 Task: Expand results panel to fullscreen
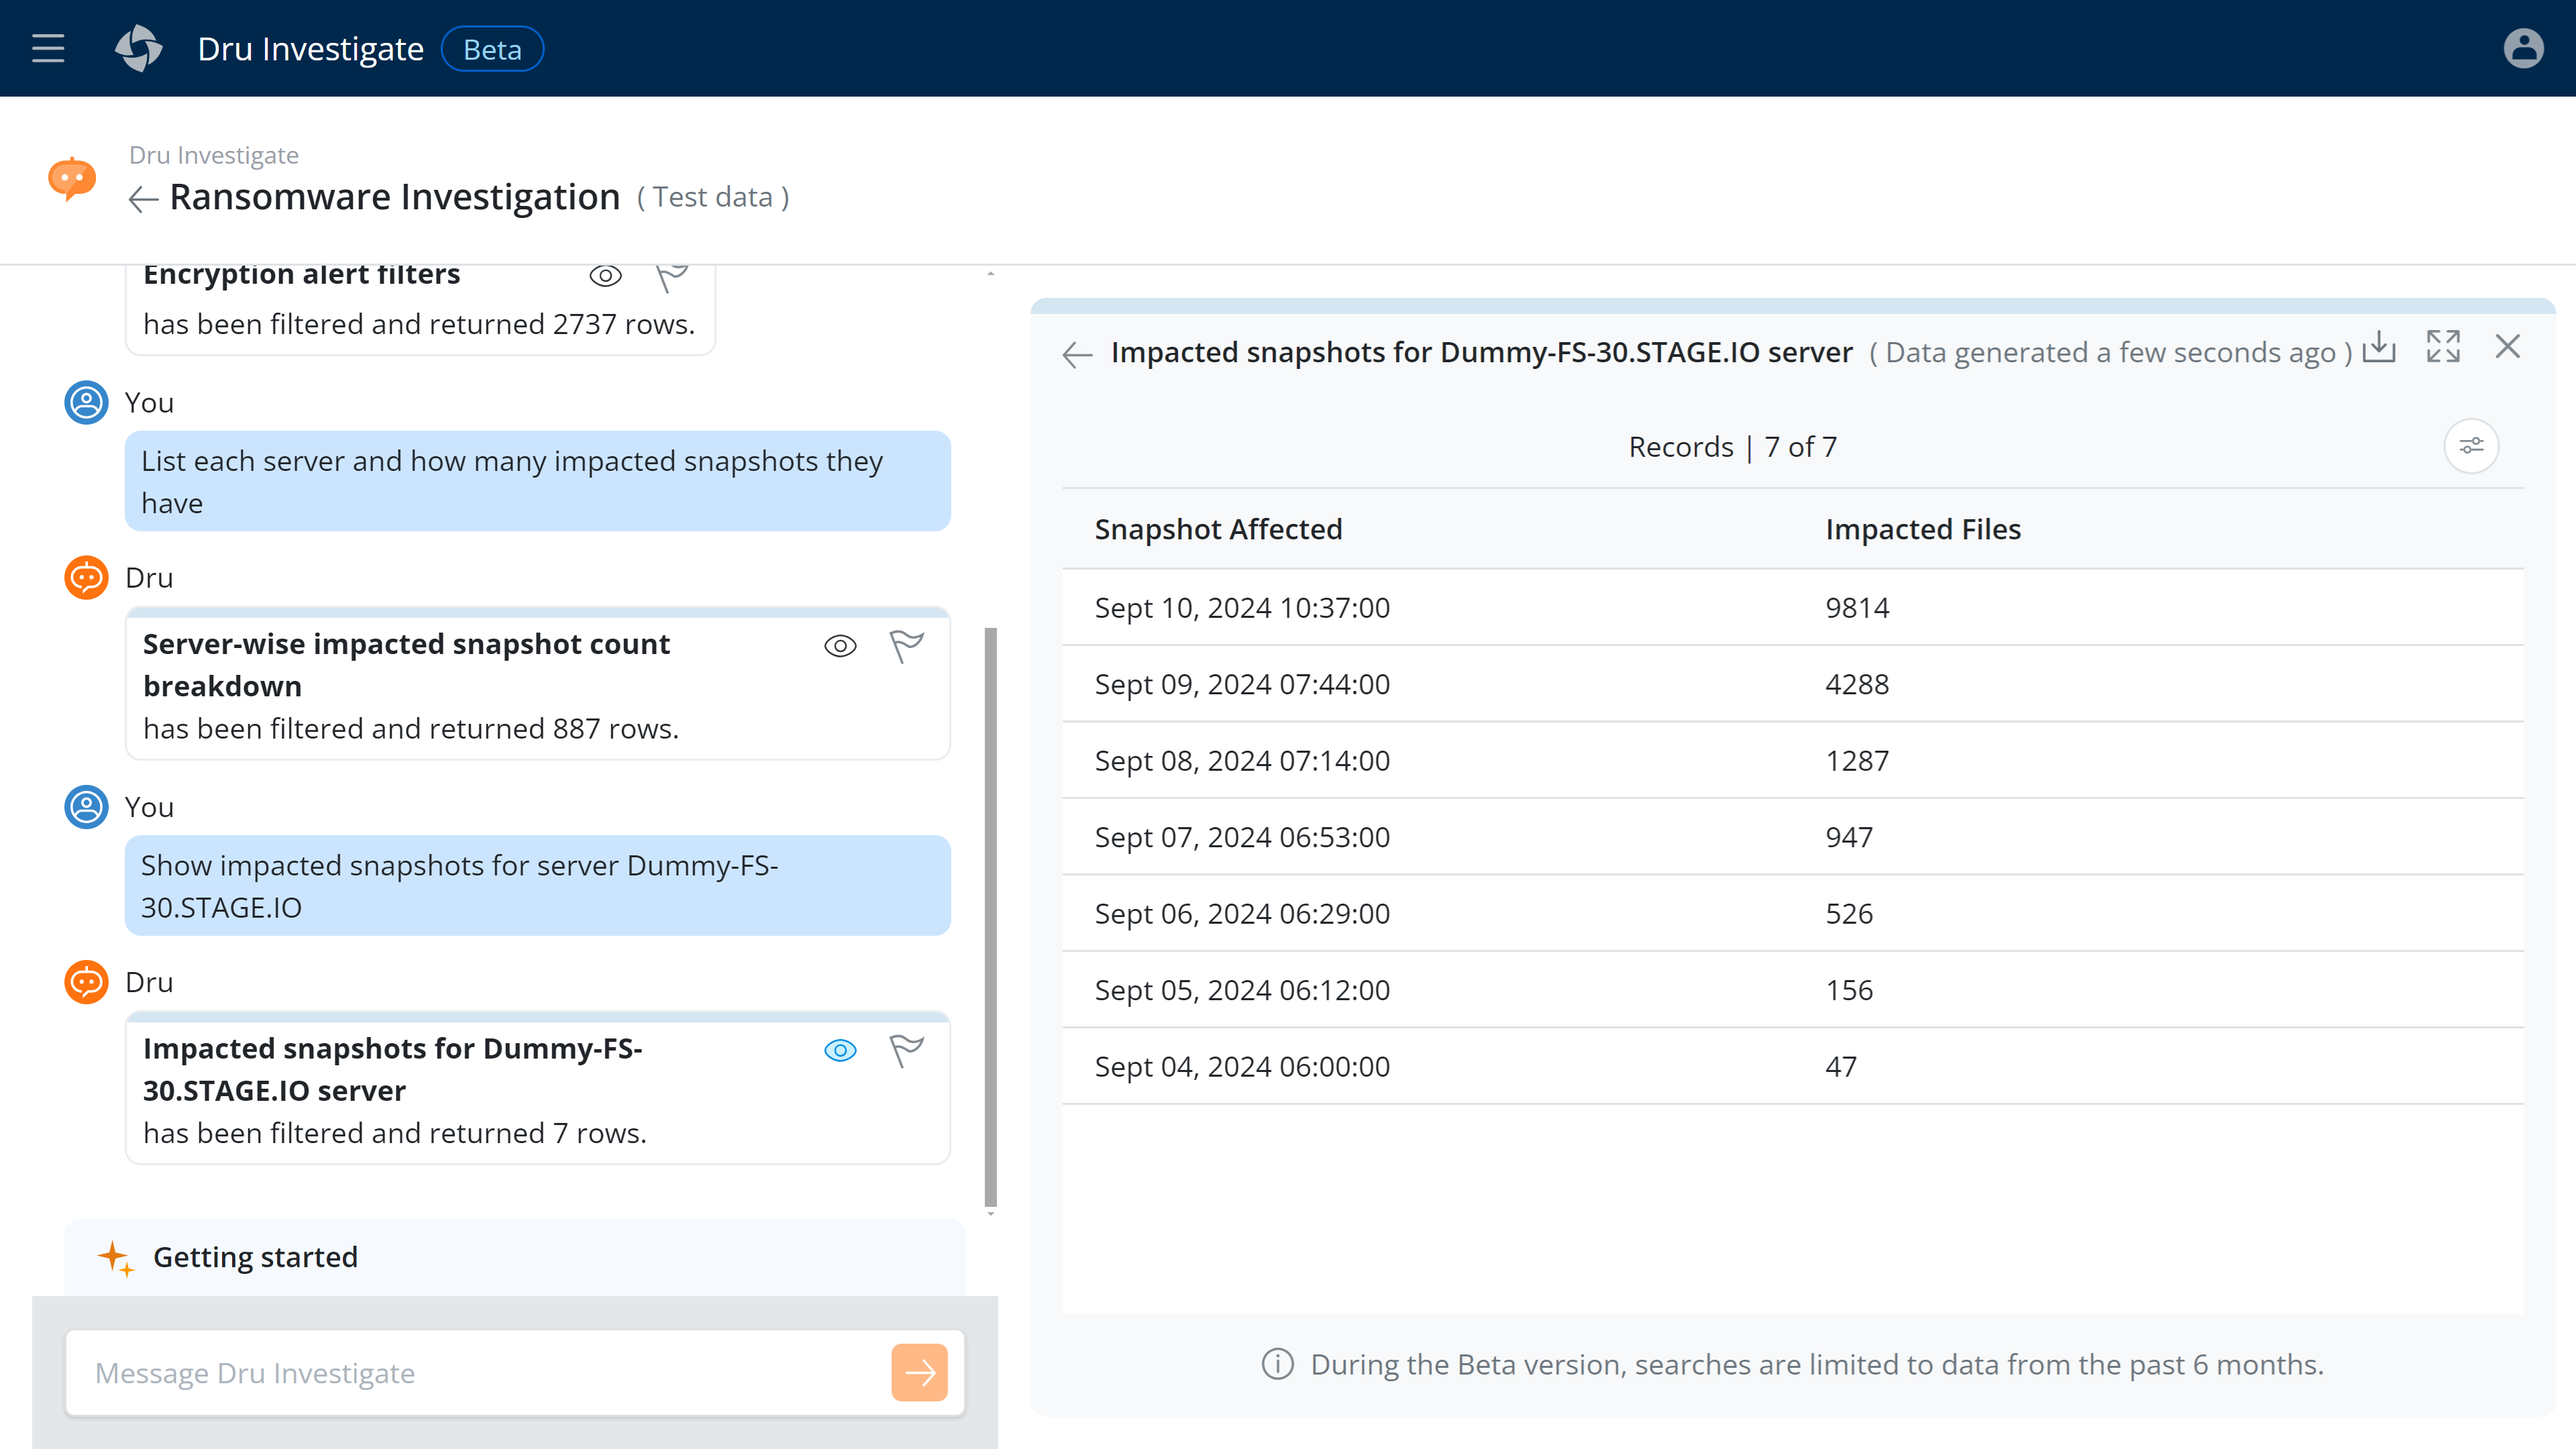click(x=2443, y=347)
